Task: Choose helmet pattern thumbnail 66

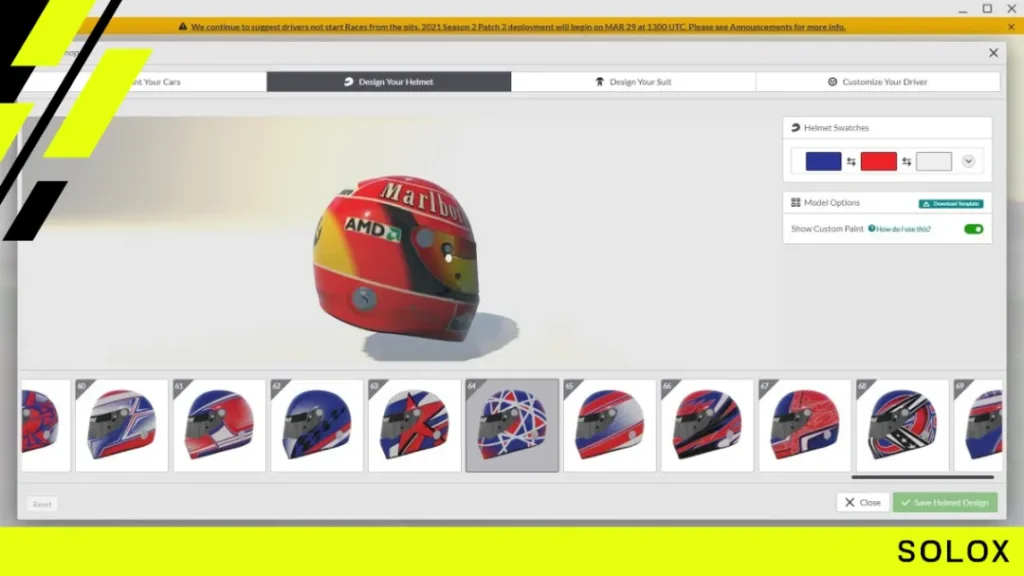Action: (x=707, y=425)
